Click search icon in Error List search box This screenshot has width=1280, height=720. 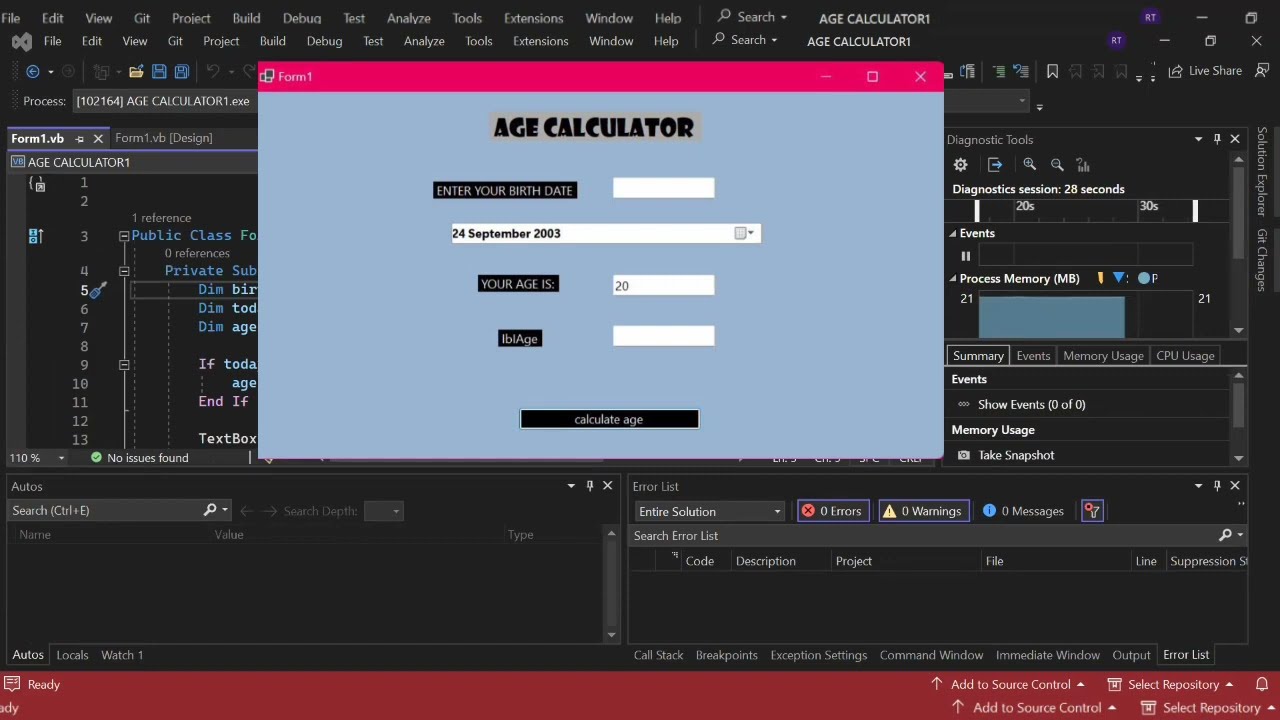pyautogui.click(x=1225, y=535)
